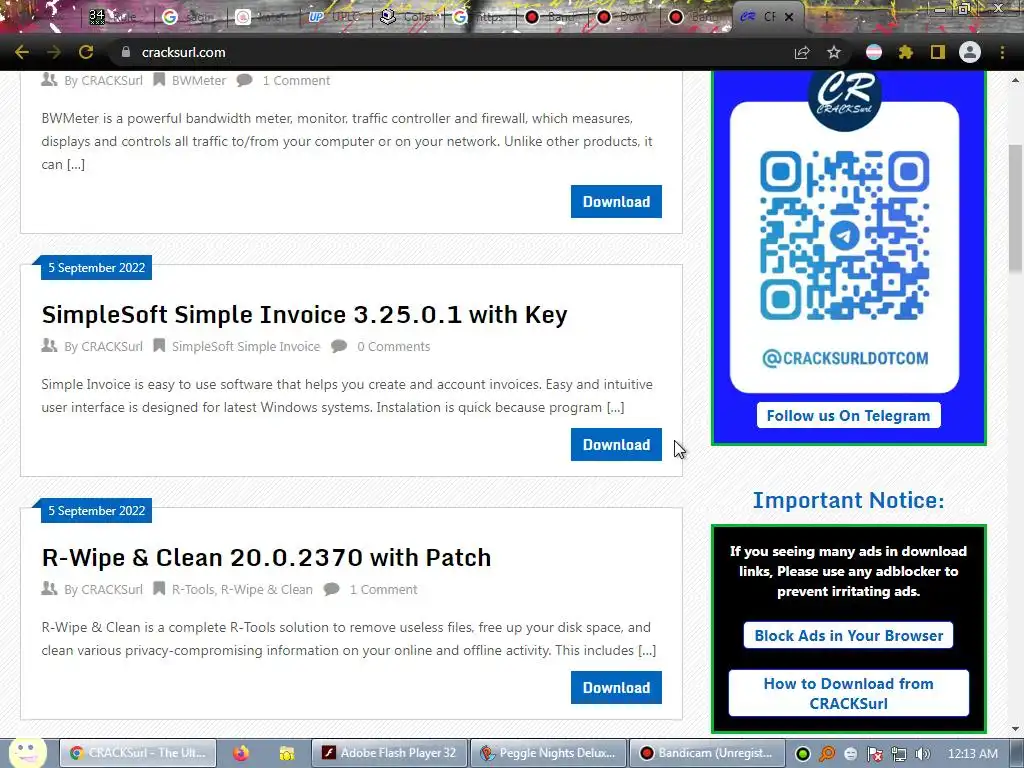Open a new browser tab

(826, 16)
